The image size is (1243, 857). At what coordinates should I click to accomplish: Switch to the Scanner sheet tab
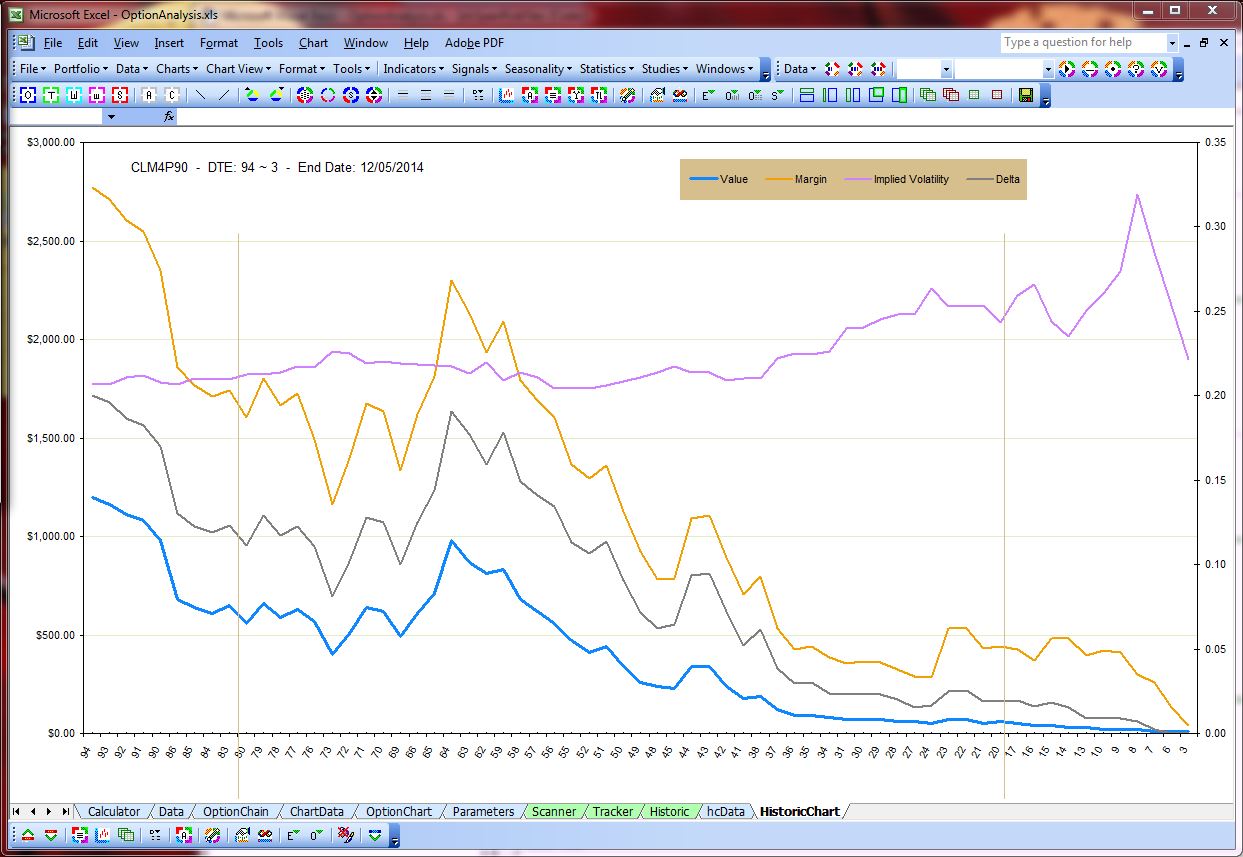(554, 811)
